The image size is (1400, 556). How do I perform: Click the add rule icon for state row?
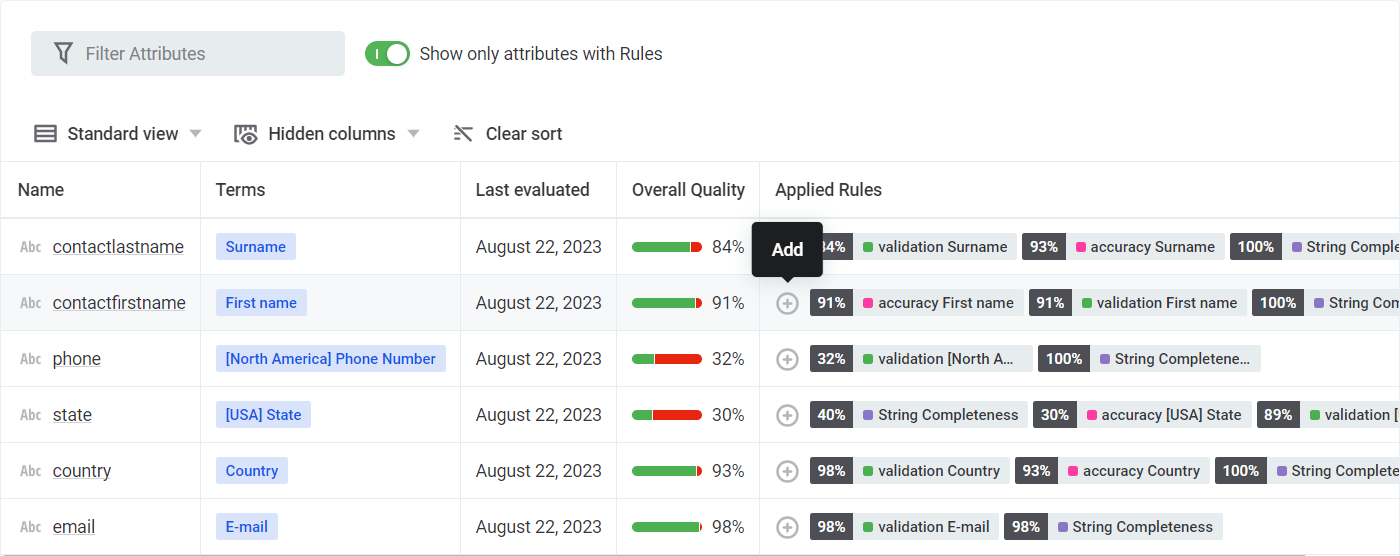click(x=788, y=415)
